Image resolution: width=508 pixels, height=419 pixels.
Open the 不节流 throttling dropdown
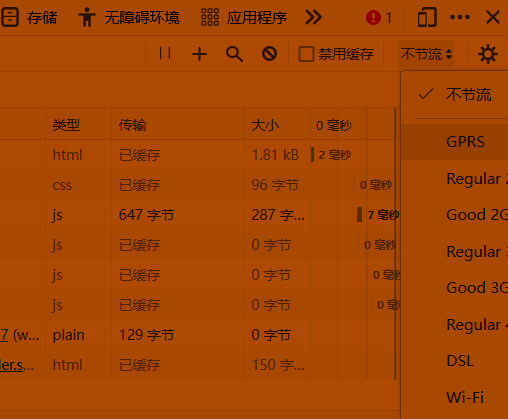[x=426, y=54]
